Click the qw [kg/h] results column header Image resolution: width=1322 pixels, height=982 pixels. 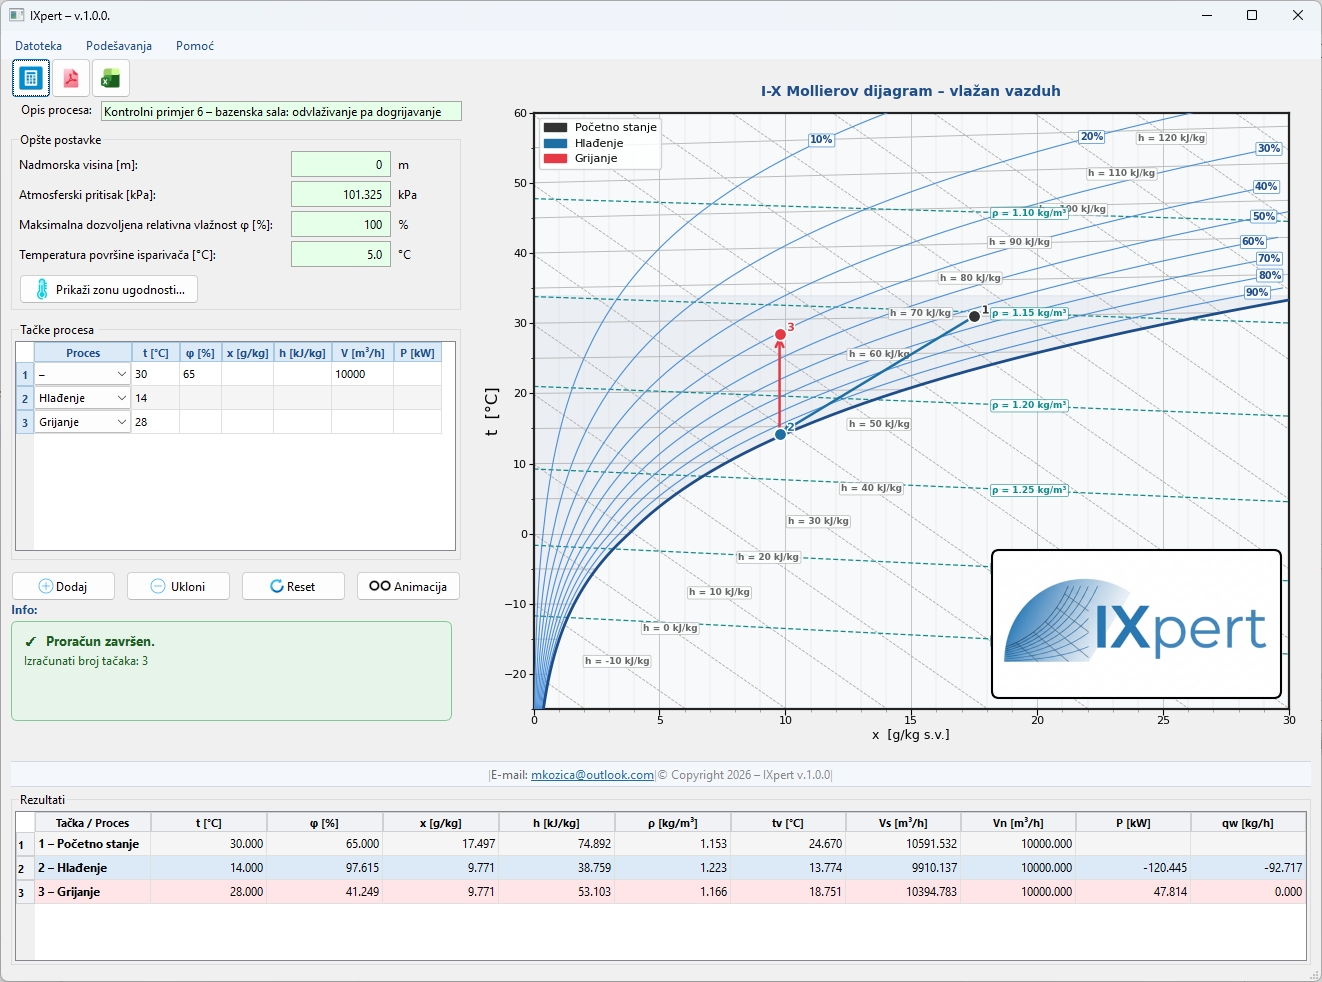tap(1248, 823)
